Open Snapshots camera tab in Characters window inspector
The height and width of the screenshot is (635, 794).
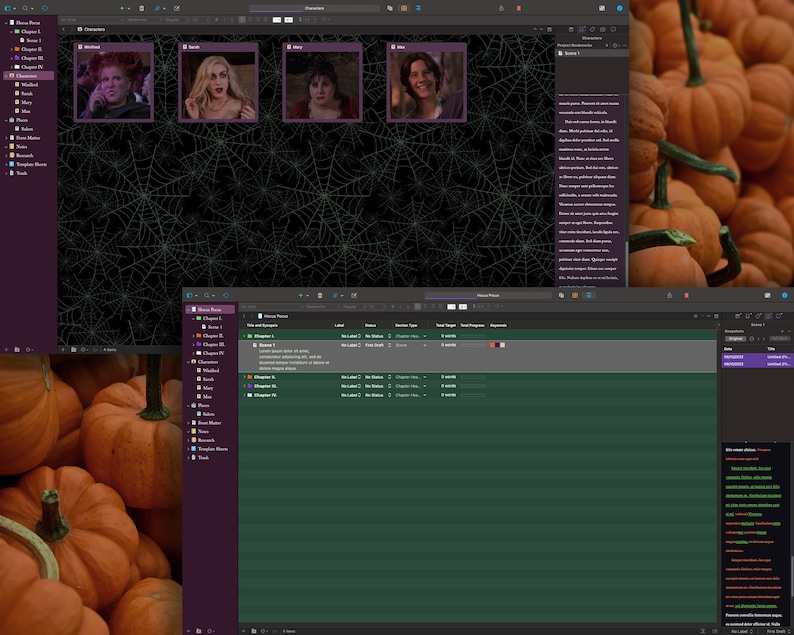click(603, 29)
